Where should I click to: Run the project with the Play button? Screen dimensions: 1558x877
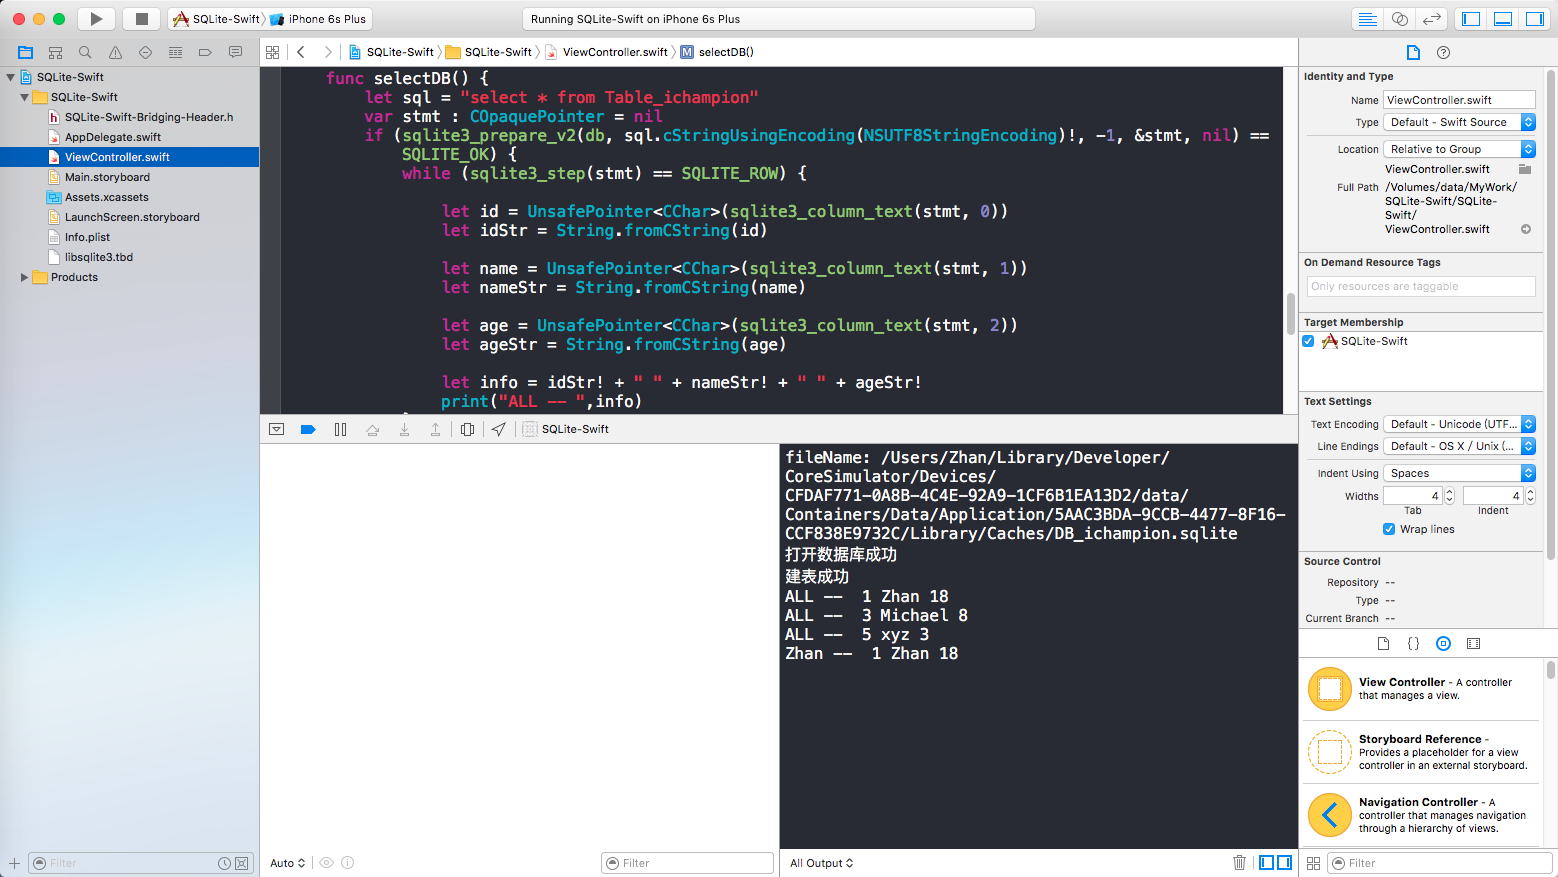[x=96, y=19]
